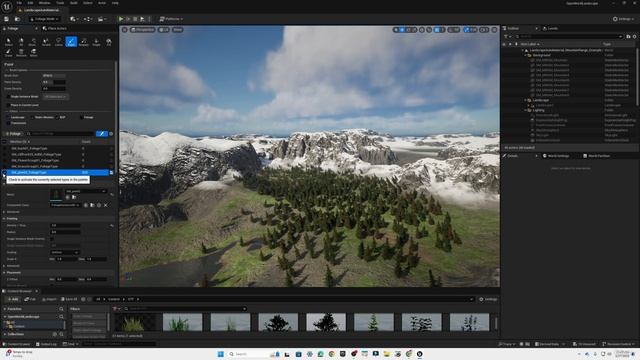Image resolution: width=640 pixels, height=360 pixels.
Task: Toggle the Foliage filter checkbox
Action: pyautogui.click(x=82, y=117)
